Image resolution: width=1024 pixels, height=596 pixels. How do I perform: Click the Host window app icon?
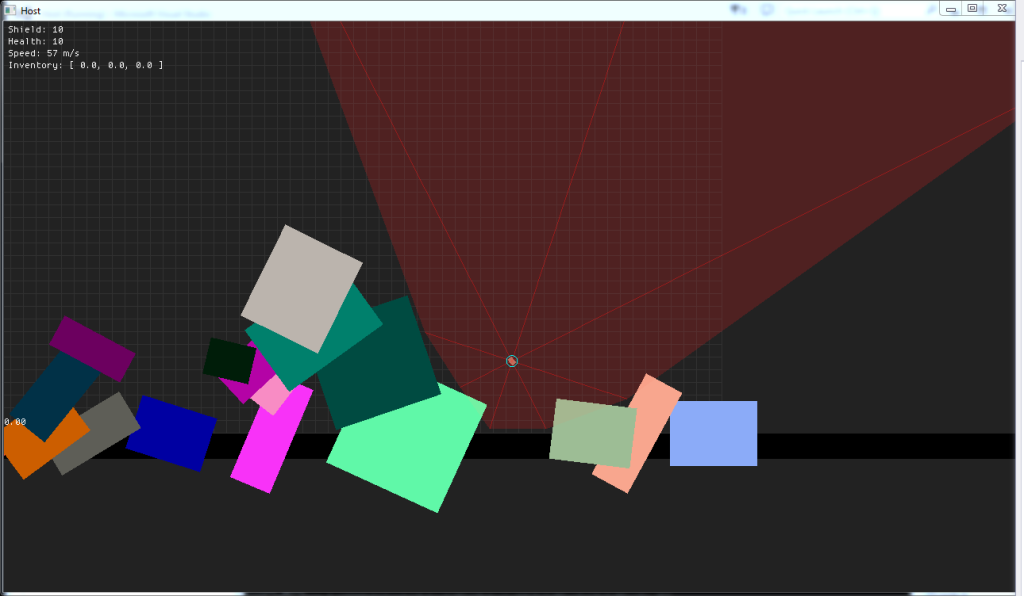10,9
